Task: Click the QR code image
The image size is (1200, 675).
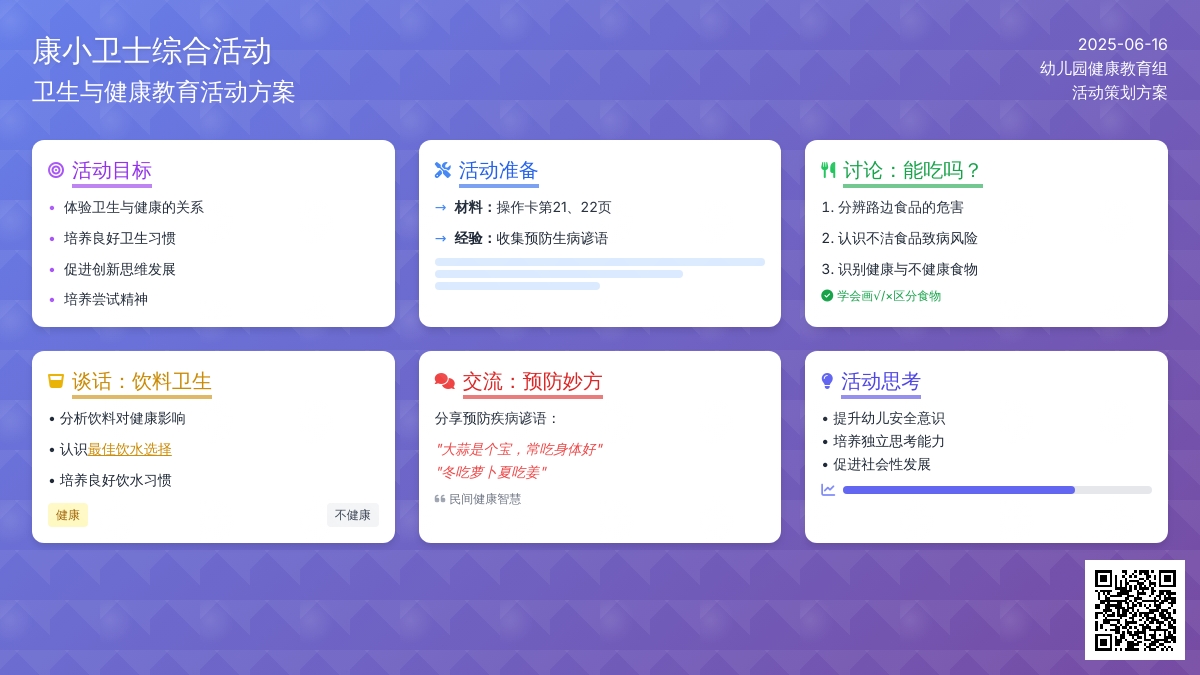Action: (x=1135, y=610)
